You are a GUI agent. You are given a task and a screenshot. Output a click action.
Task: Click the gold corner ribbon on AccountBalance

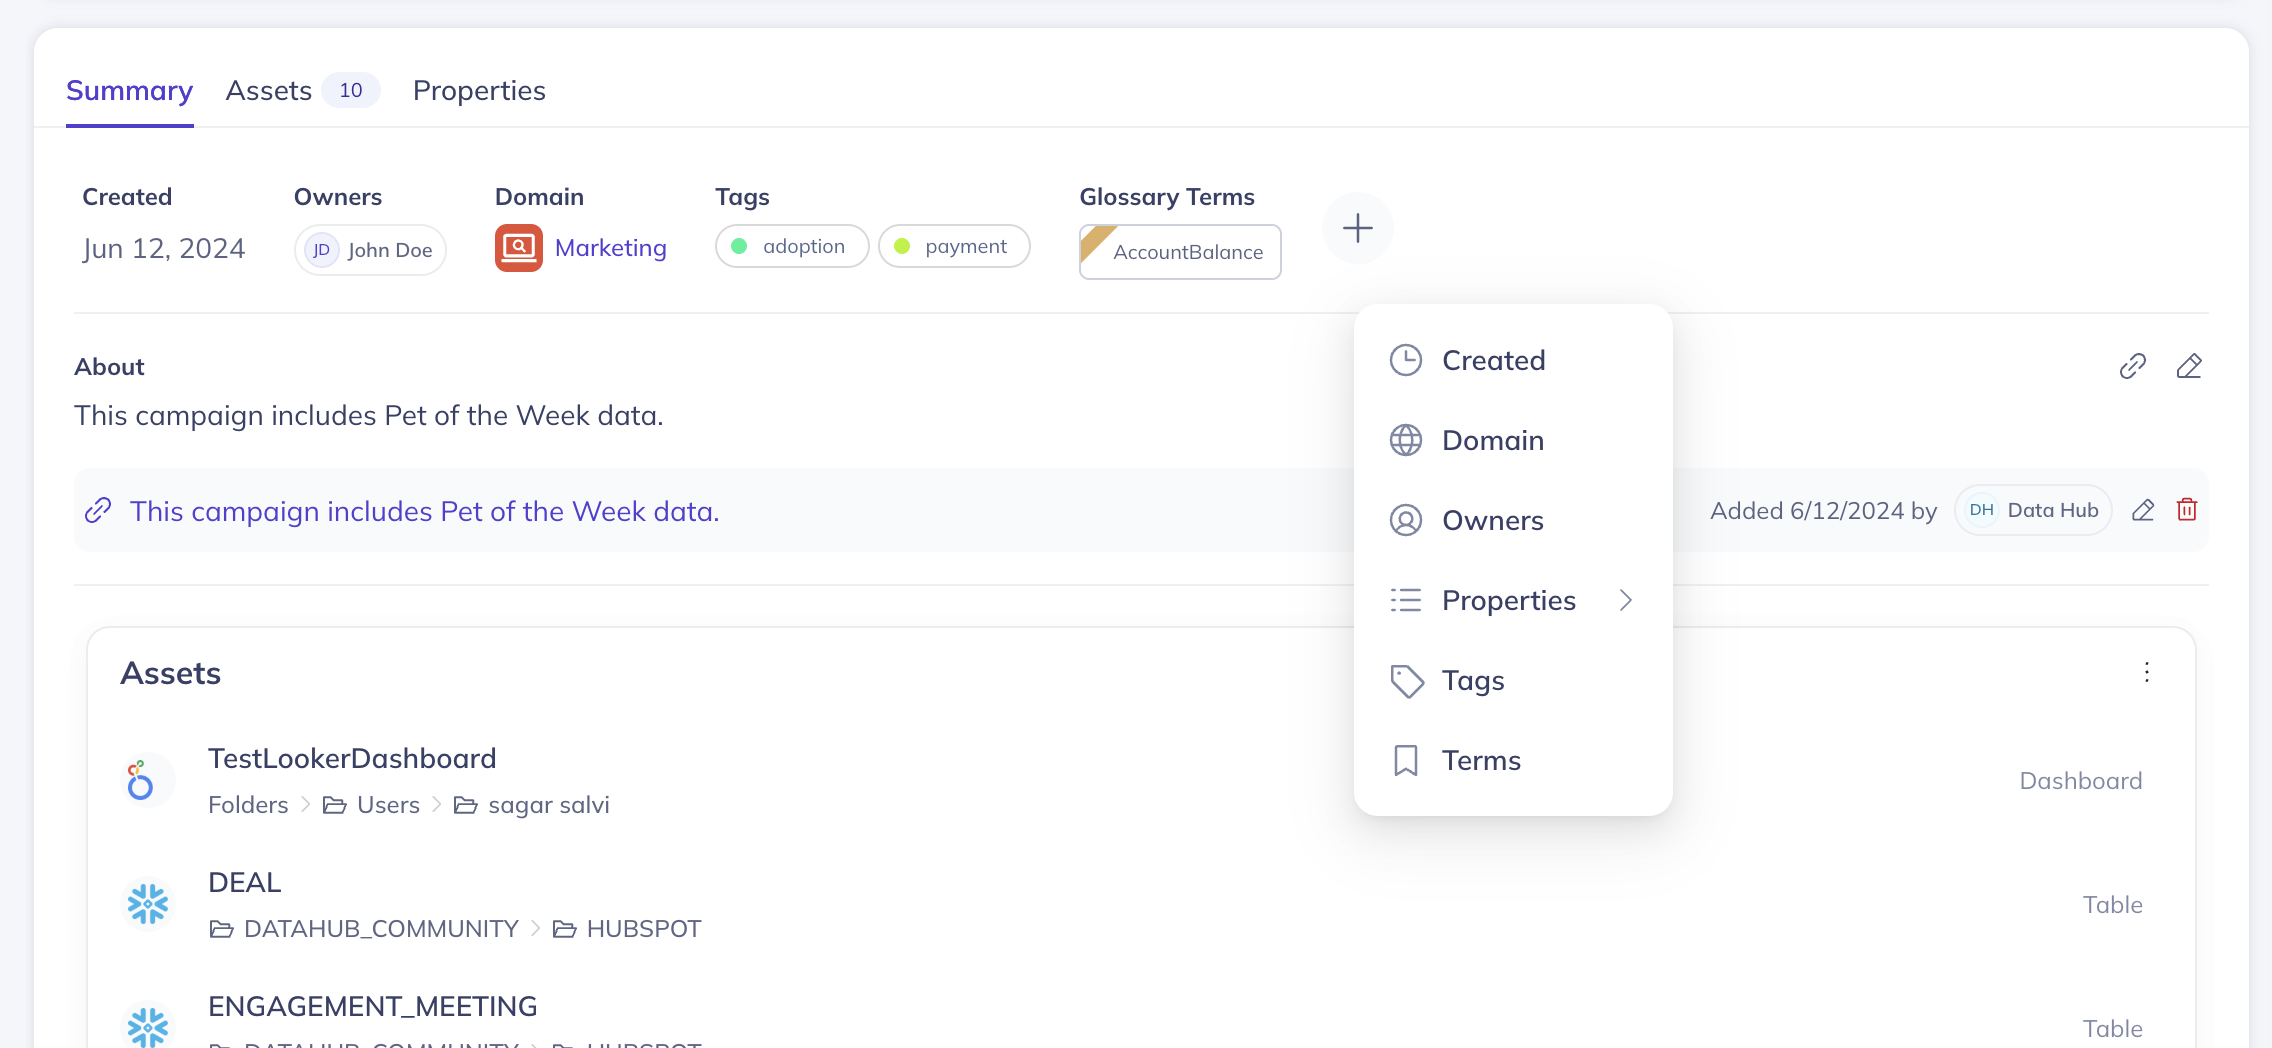pos(1095,240)
